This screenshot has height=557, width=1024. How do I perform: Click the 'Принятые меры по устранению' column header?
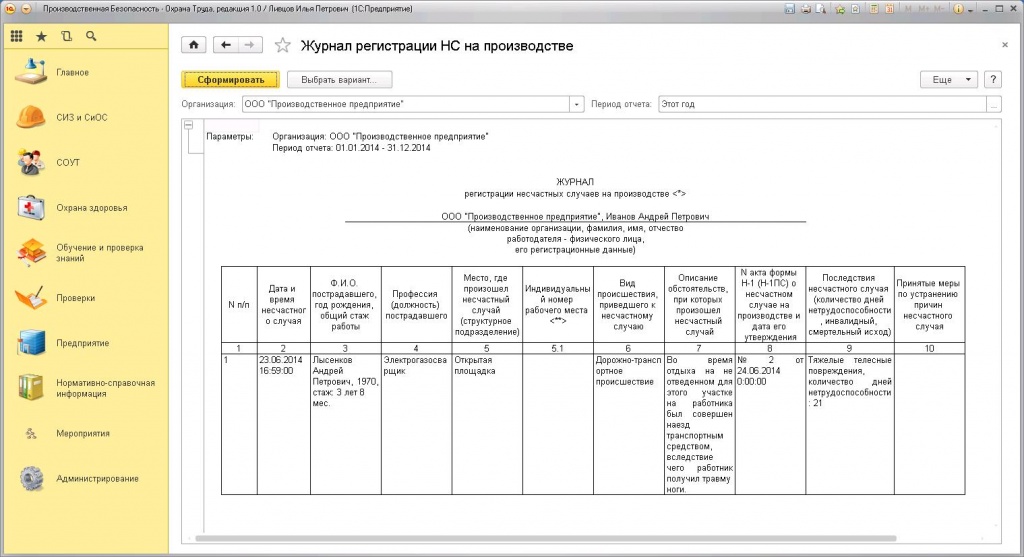pyautogui.click(x=929, y=305)
